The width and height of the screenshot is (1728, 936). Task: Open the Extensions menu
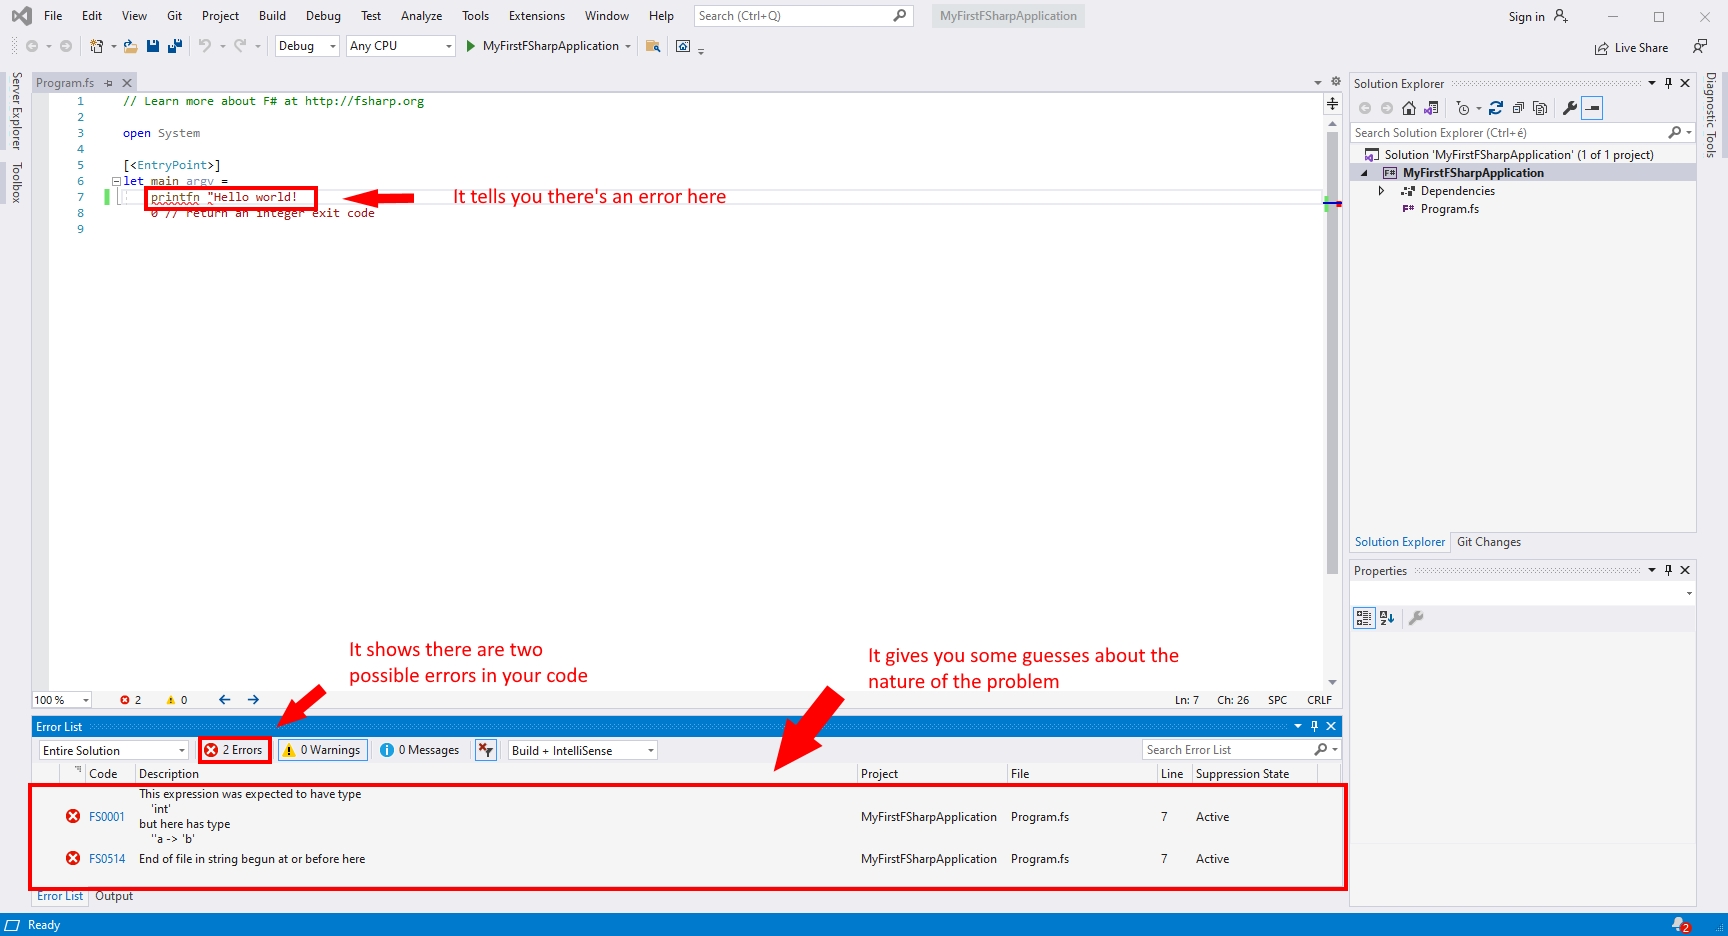click(537, 16)
